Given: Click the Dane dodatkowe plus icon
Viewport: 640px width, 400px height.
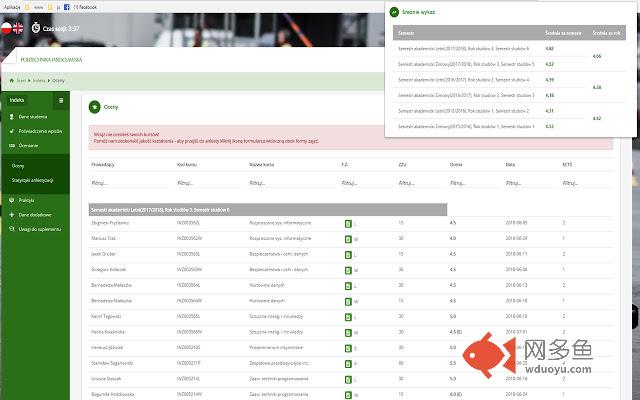Looking at the screenshot, I should [x=11, y=215].
